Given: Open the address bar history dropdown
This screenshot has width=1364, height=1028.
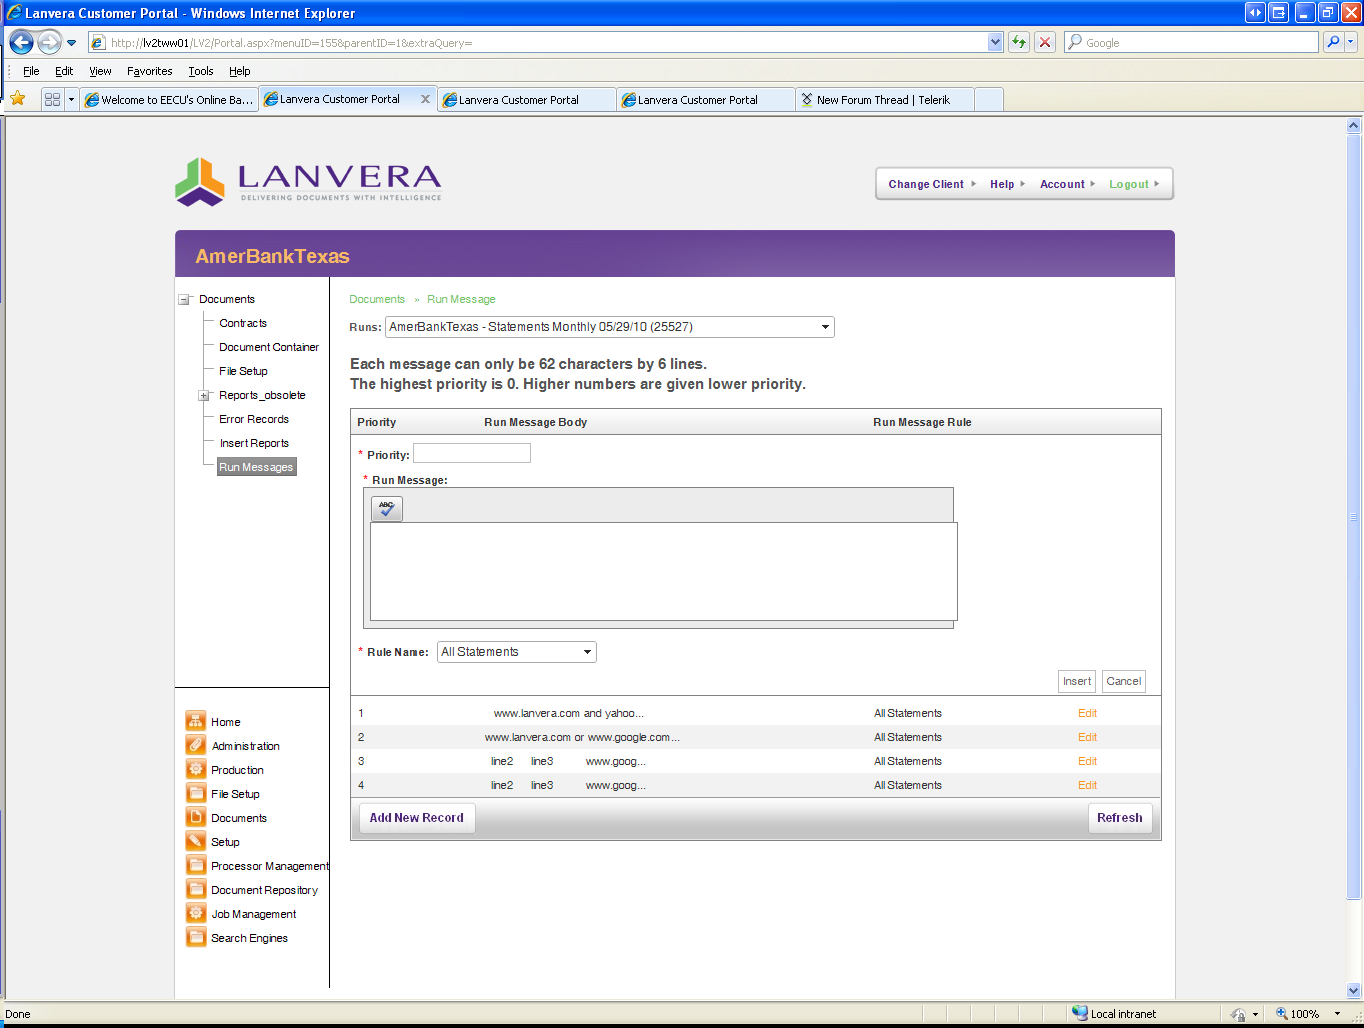Looking at the screenshot, I should pos(995,42).
